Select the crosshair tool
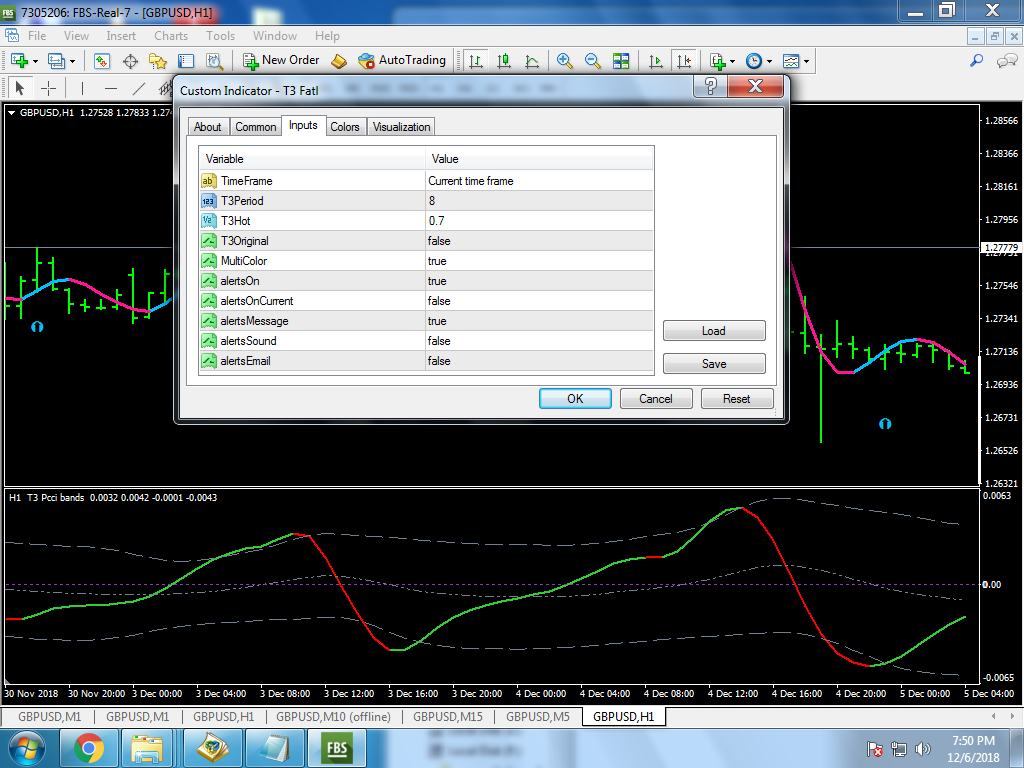 click(x=48, y=88)
